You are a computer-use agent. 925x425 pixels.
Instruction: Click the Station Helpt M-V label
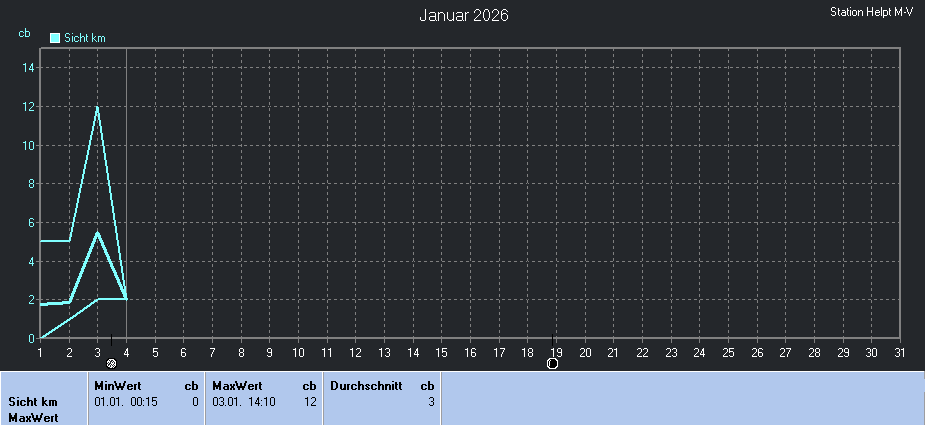coord(872,12)
